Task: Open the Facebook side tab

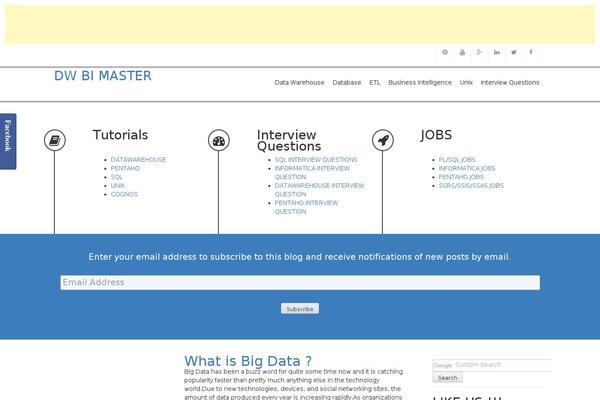Action: [x=8, y=141]
